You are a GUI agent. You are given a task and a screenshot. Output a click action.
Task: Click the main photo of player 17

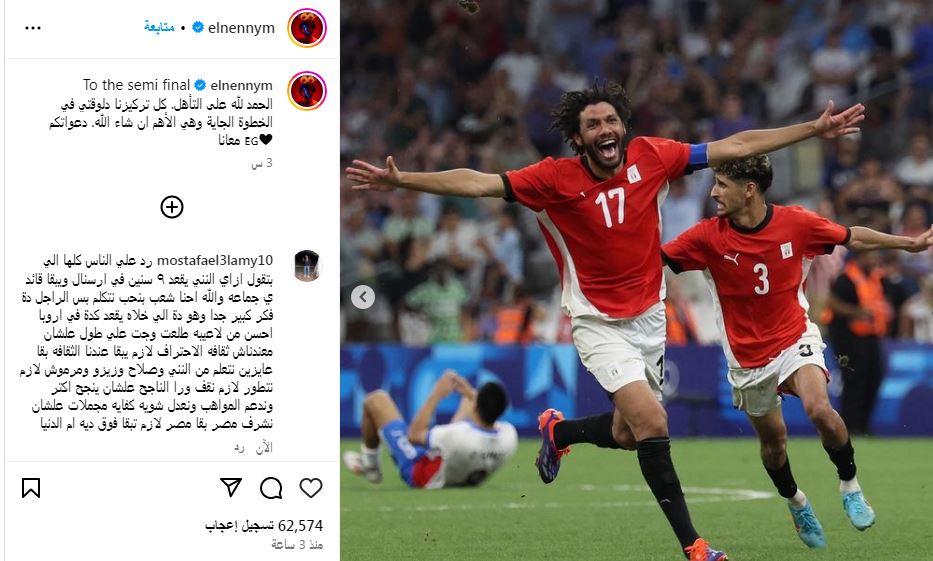point(636,280)
